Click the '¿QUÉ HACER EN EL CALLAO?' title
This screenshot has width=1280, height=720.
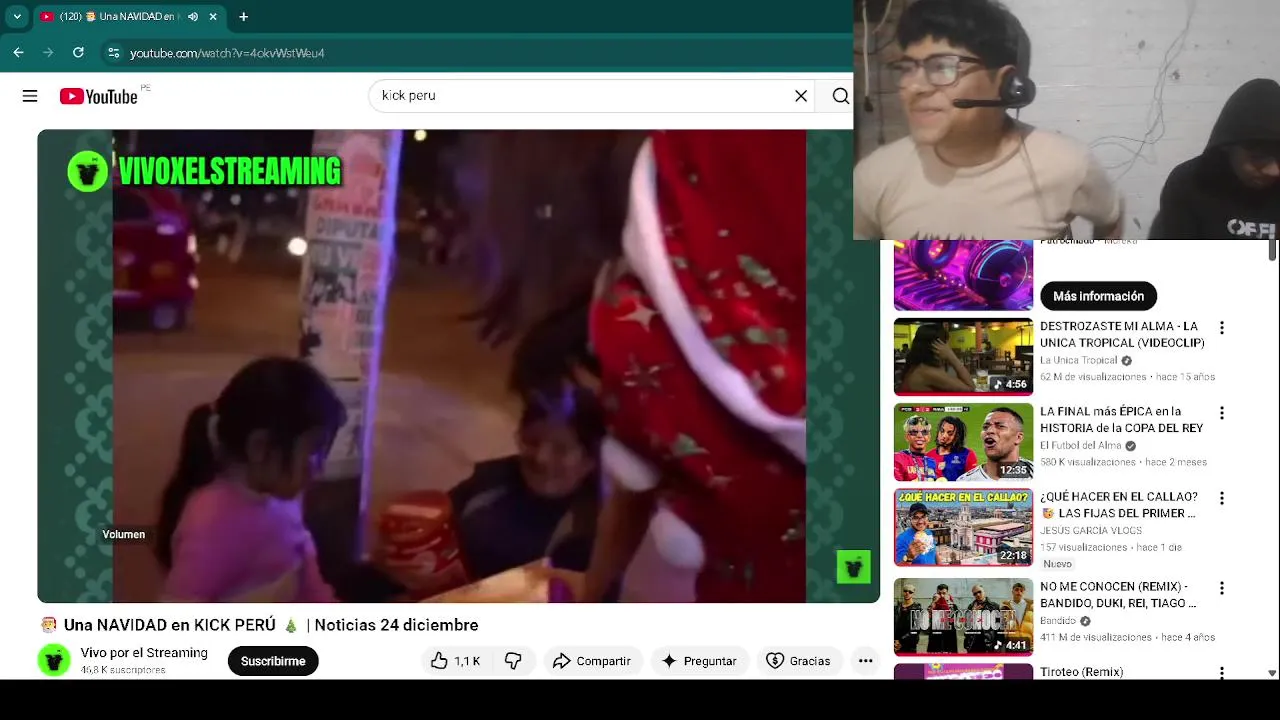(x=1119, y=505)
